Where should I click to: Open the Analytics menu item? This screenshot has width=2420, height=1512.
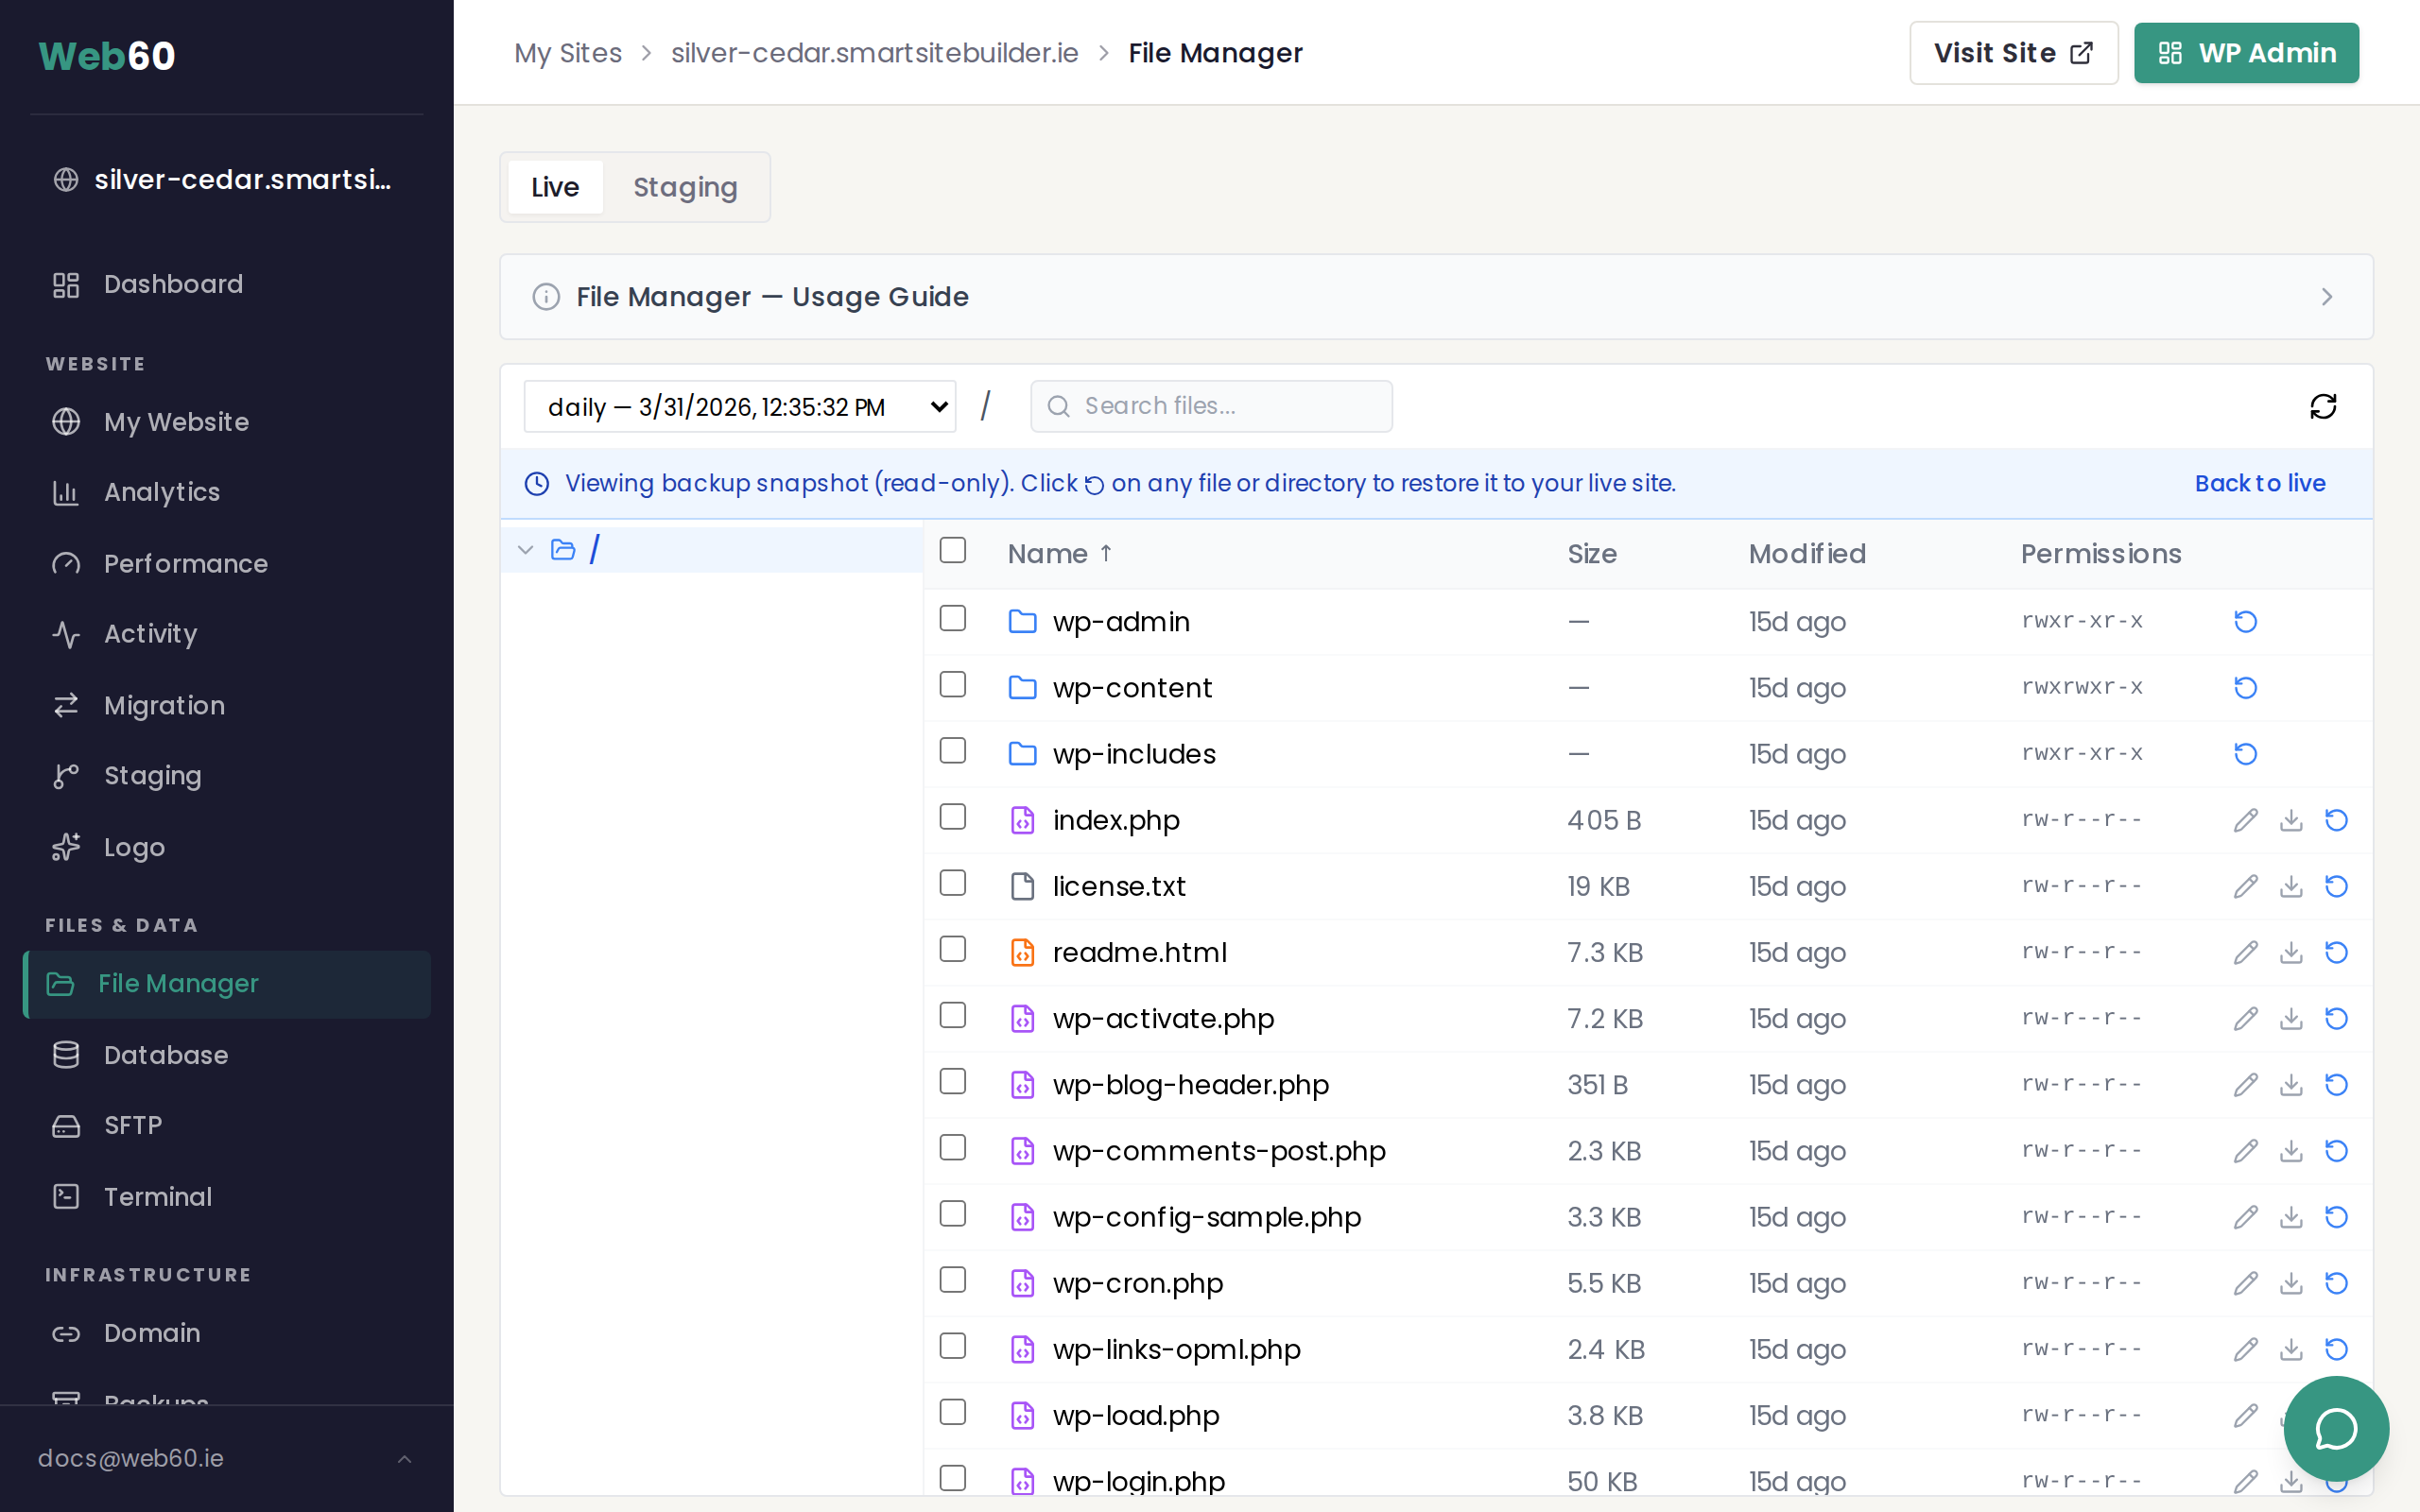tap(162, 492)
